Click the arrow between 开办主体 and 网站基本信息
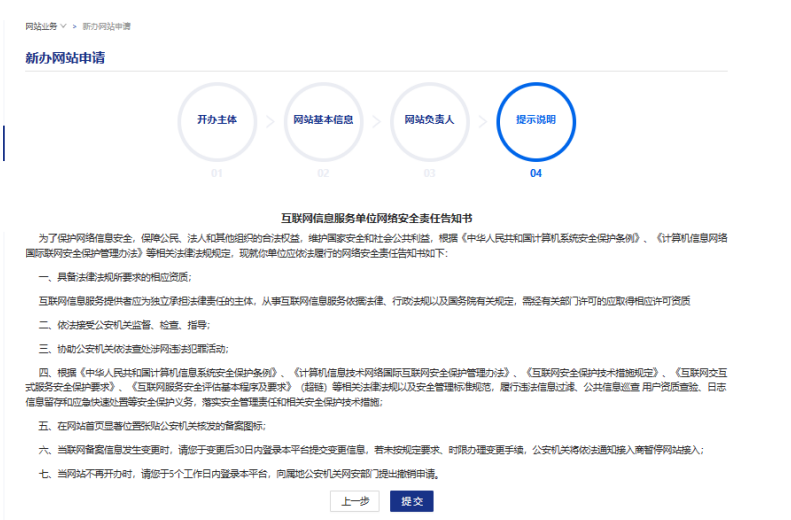The width and height of the screenshot is (791, 520). point(270,121)
